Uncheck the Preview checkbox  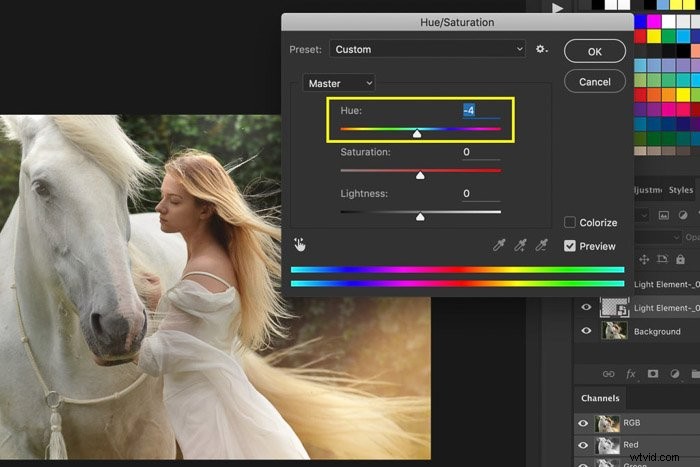[x=570, y=246]
